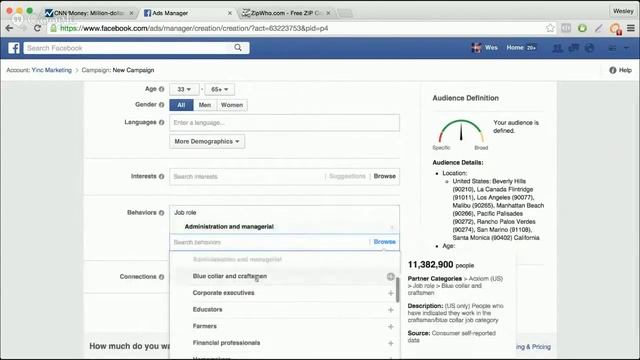Click Wesley Chrome profile button
The width and height of the screenshot is (640, 360).
(x=623, y=11)
